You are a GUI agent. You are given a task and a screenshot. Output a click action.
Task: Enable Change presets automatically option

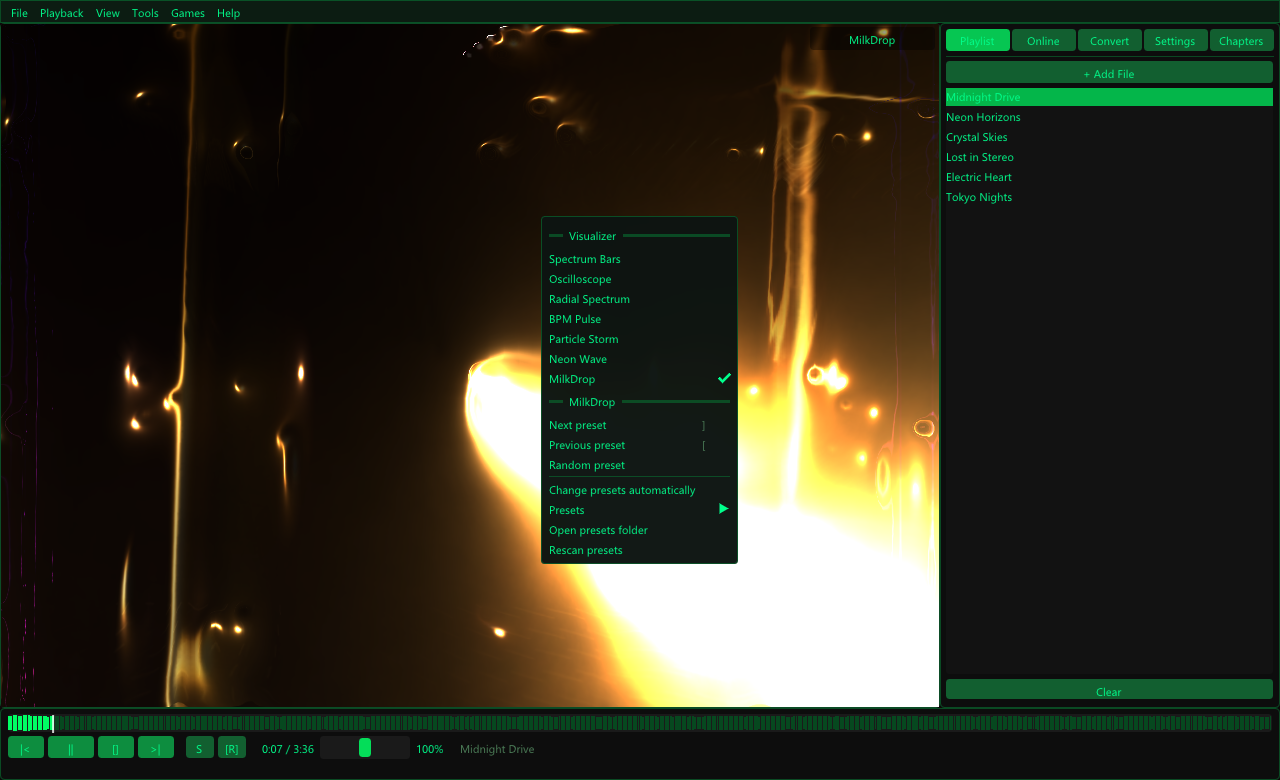(639, 490)
